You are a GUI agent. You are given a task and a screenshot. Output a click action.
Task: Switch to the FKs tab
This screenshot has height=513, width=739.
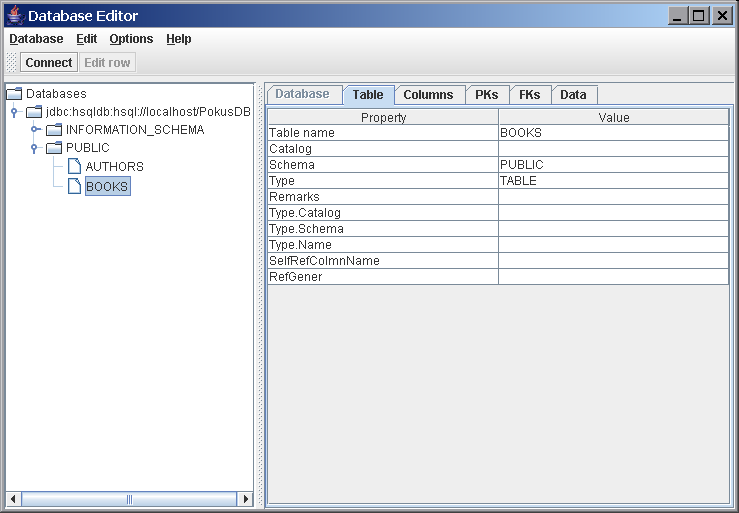[x=530, y=94]
